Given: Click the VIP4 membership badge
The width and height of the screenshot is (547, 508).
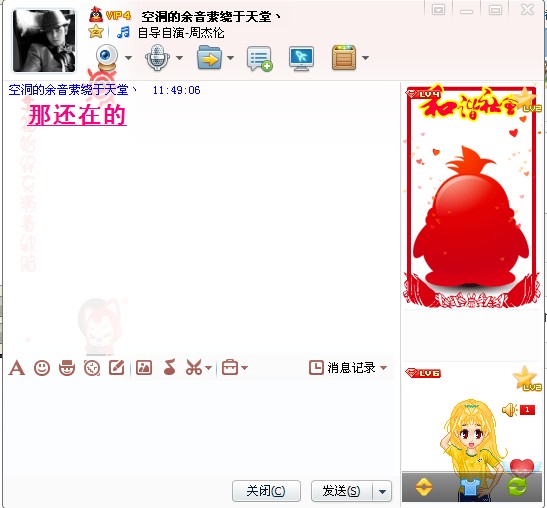Looking at the screenshot, I should [118, 16].
